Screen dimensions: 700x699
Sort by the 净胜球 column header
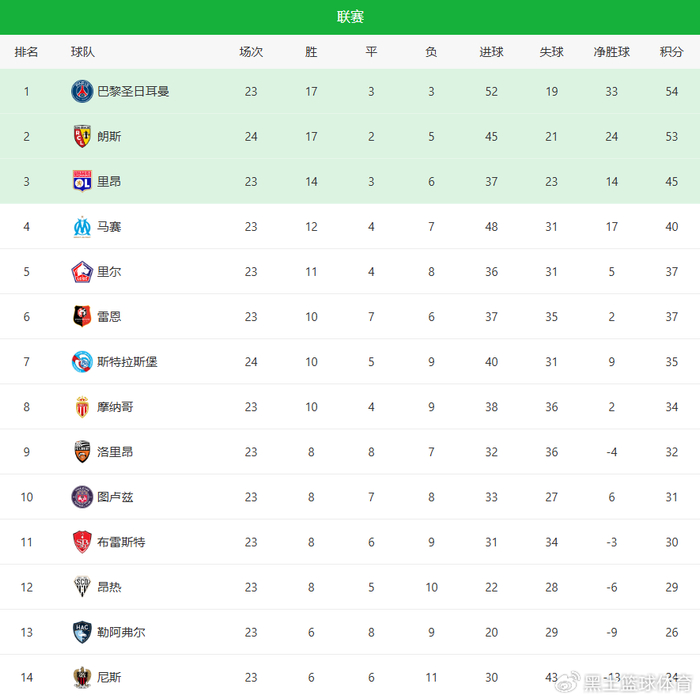click(x=611, y=52)
